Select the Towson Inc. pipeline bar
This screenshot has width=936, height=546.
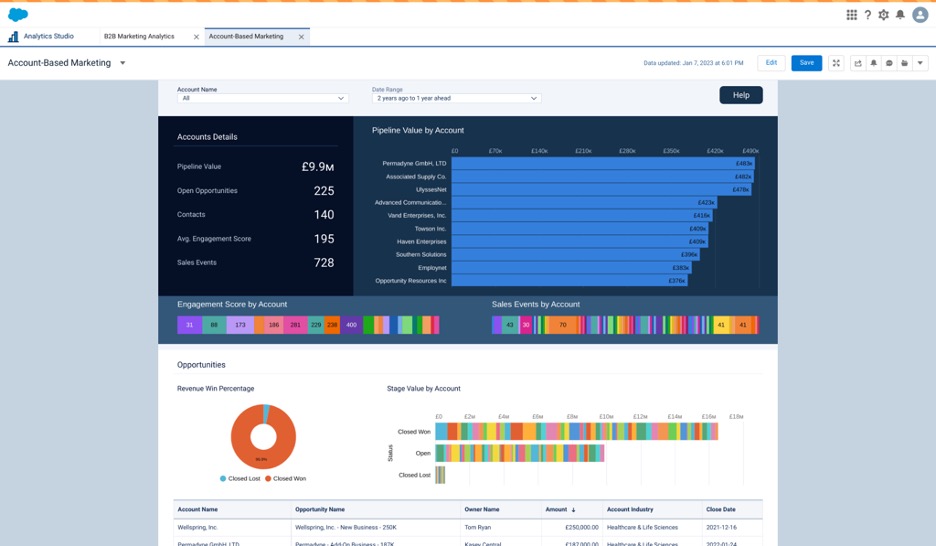580,229
